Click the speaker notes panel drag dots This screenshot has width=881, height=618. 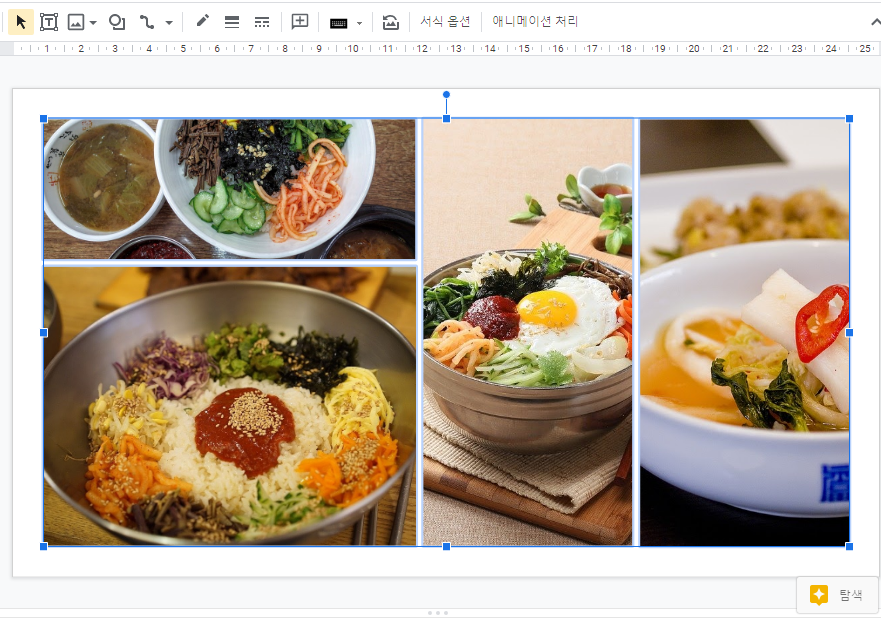(x=438, y=613)
